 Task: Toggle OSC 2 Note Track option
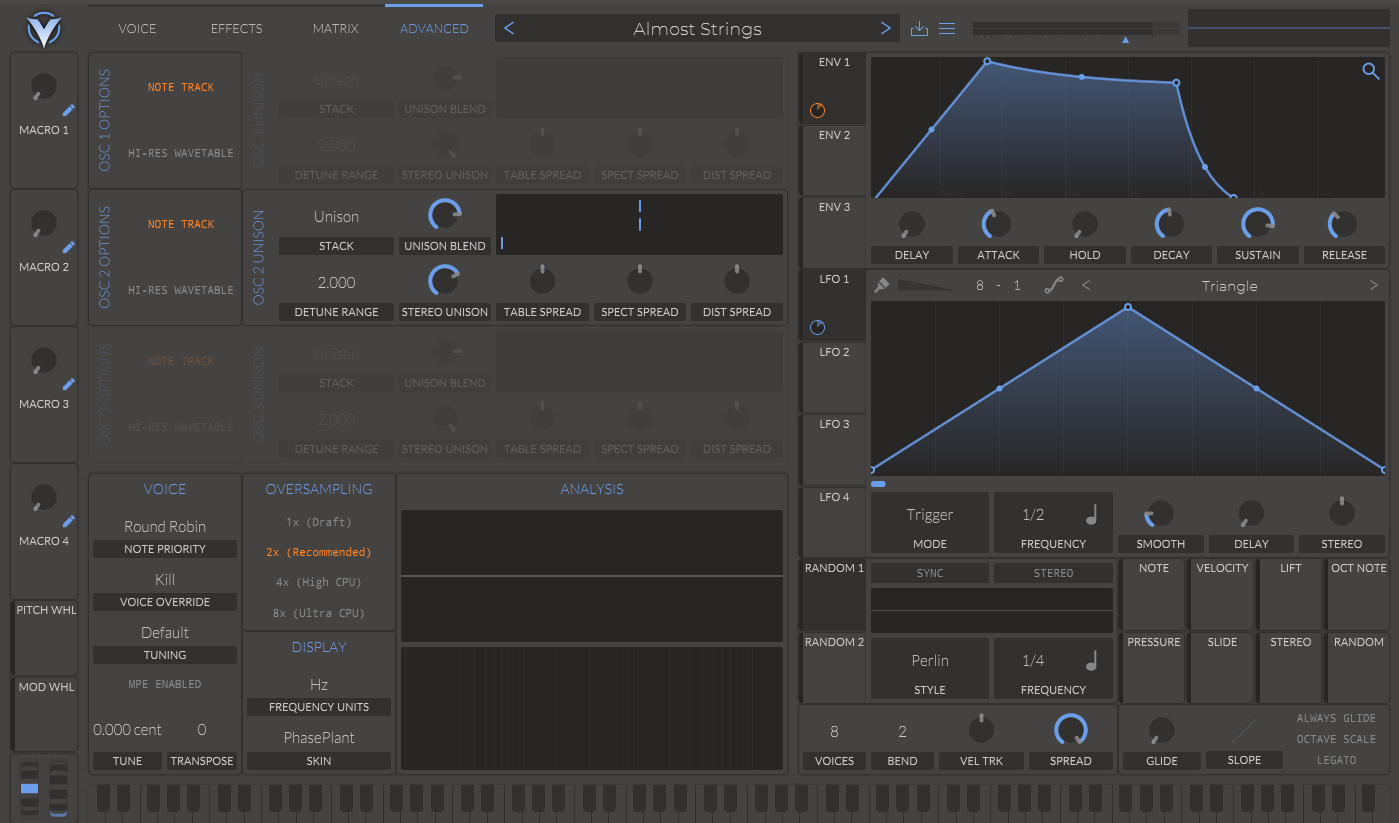(x=181, y=224)
